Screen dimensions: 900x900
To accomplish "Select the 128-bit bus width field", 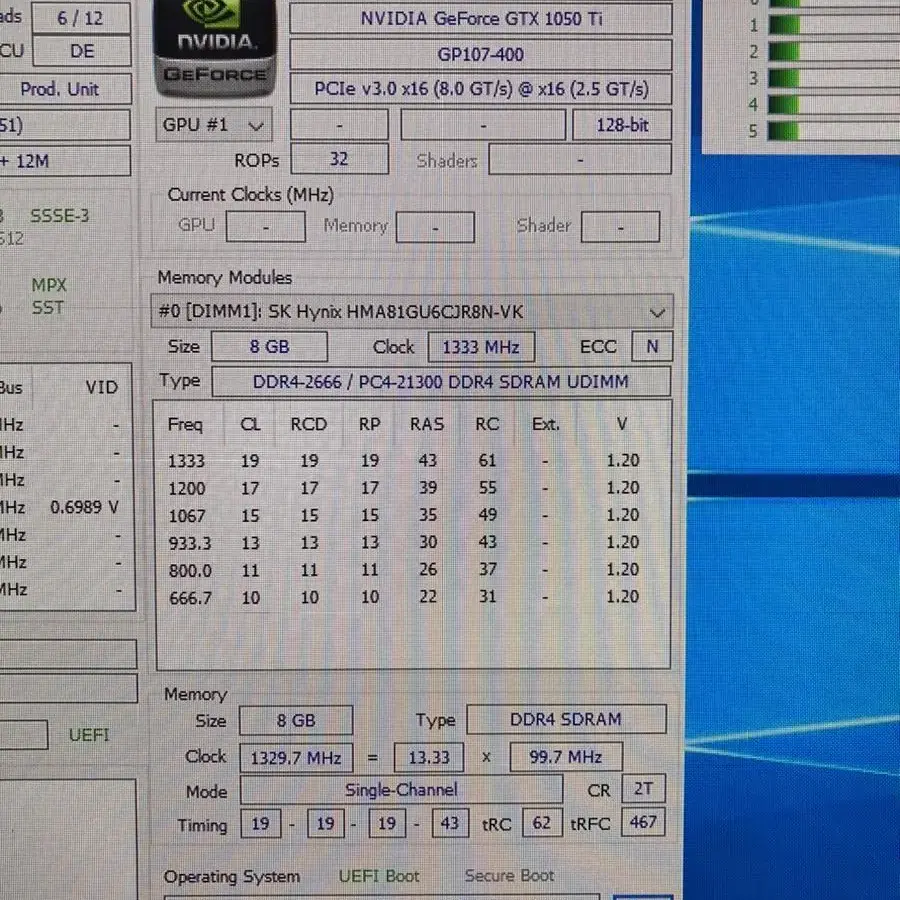I will [622, 125].
